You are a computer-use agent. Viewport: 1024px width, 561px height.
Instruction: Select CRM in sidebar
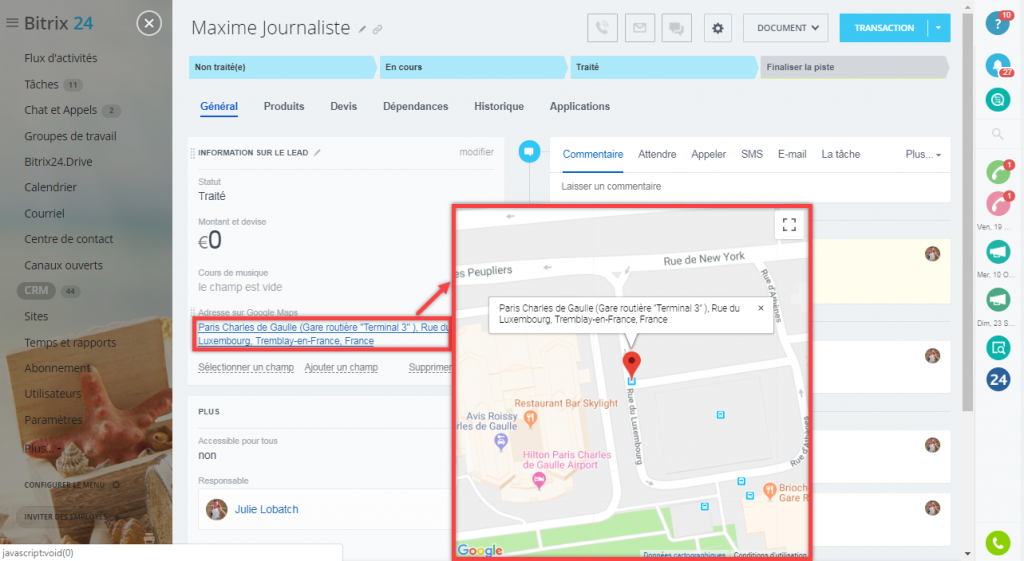36,291
